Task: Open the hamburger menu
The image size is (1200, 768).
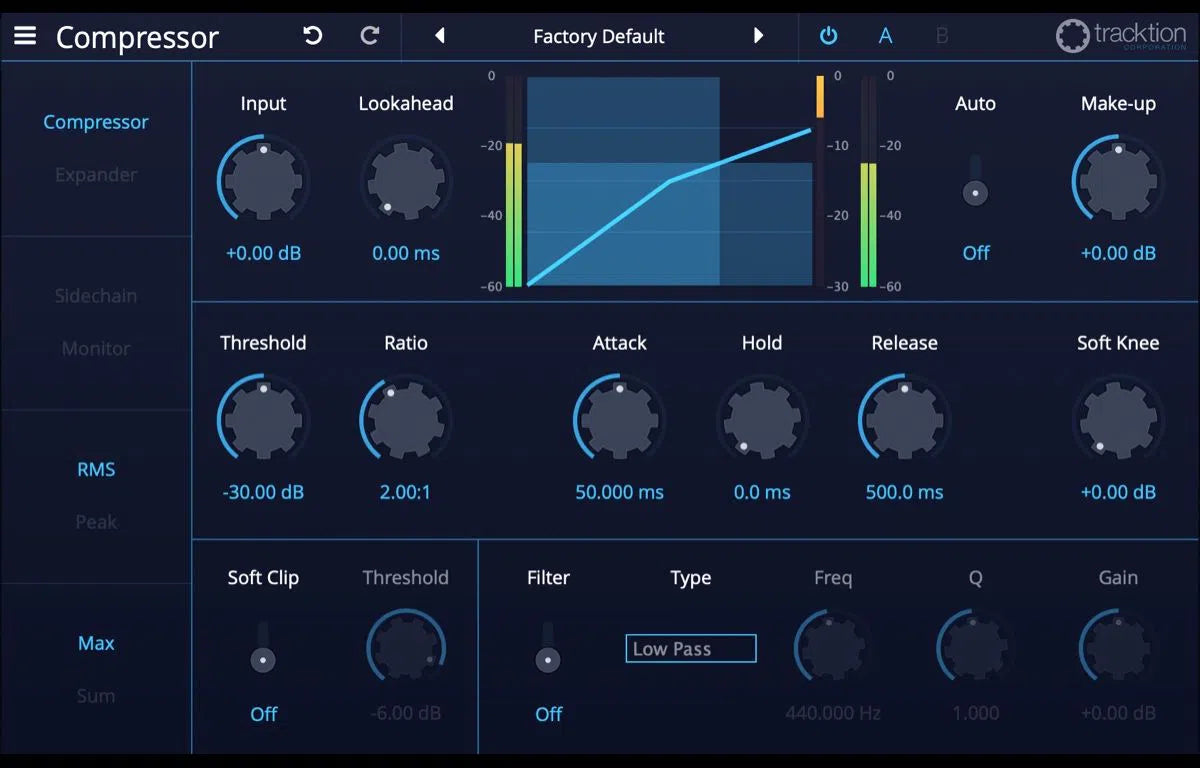Action: [25, 36]
